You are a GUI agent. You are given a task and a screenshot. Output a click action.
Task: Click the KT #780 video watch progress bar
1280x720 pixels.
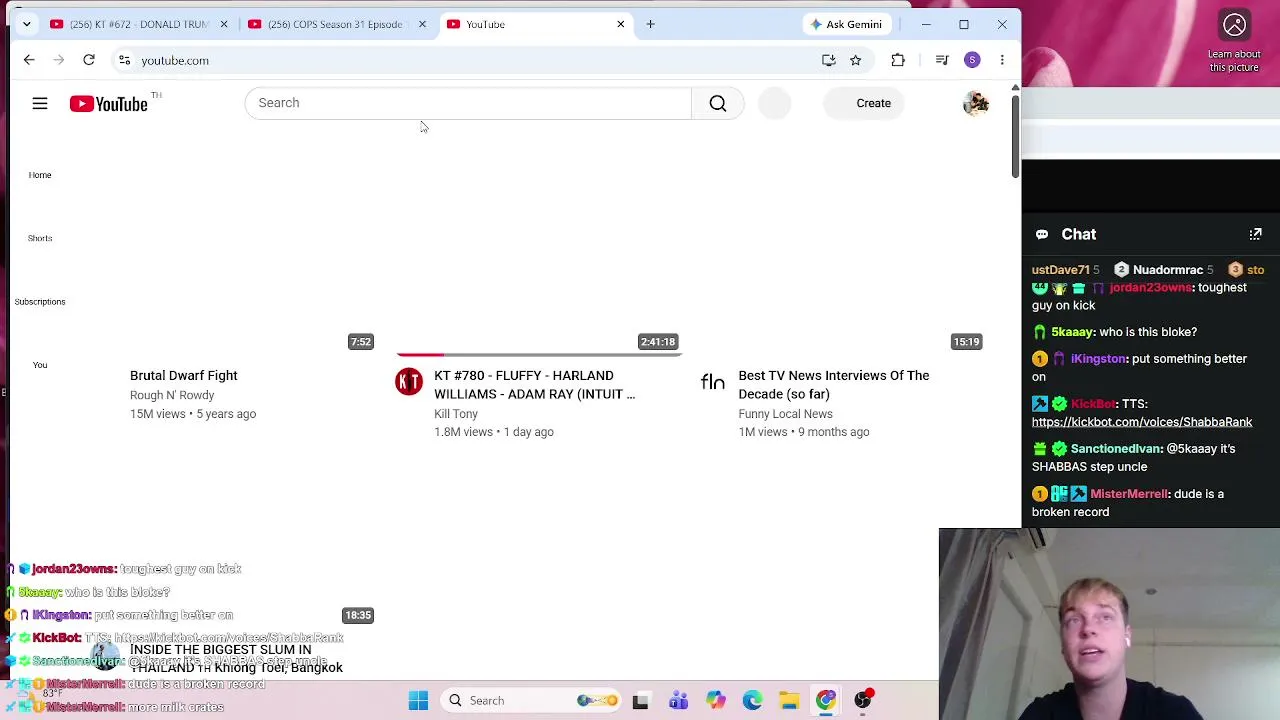coord(538,354)
